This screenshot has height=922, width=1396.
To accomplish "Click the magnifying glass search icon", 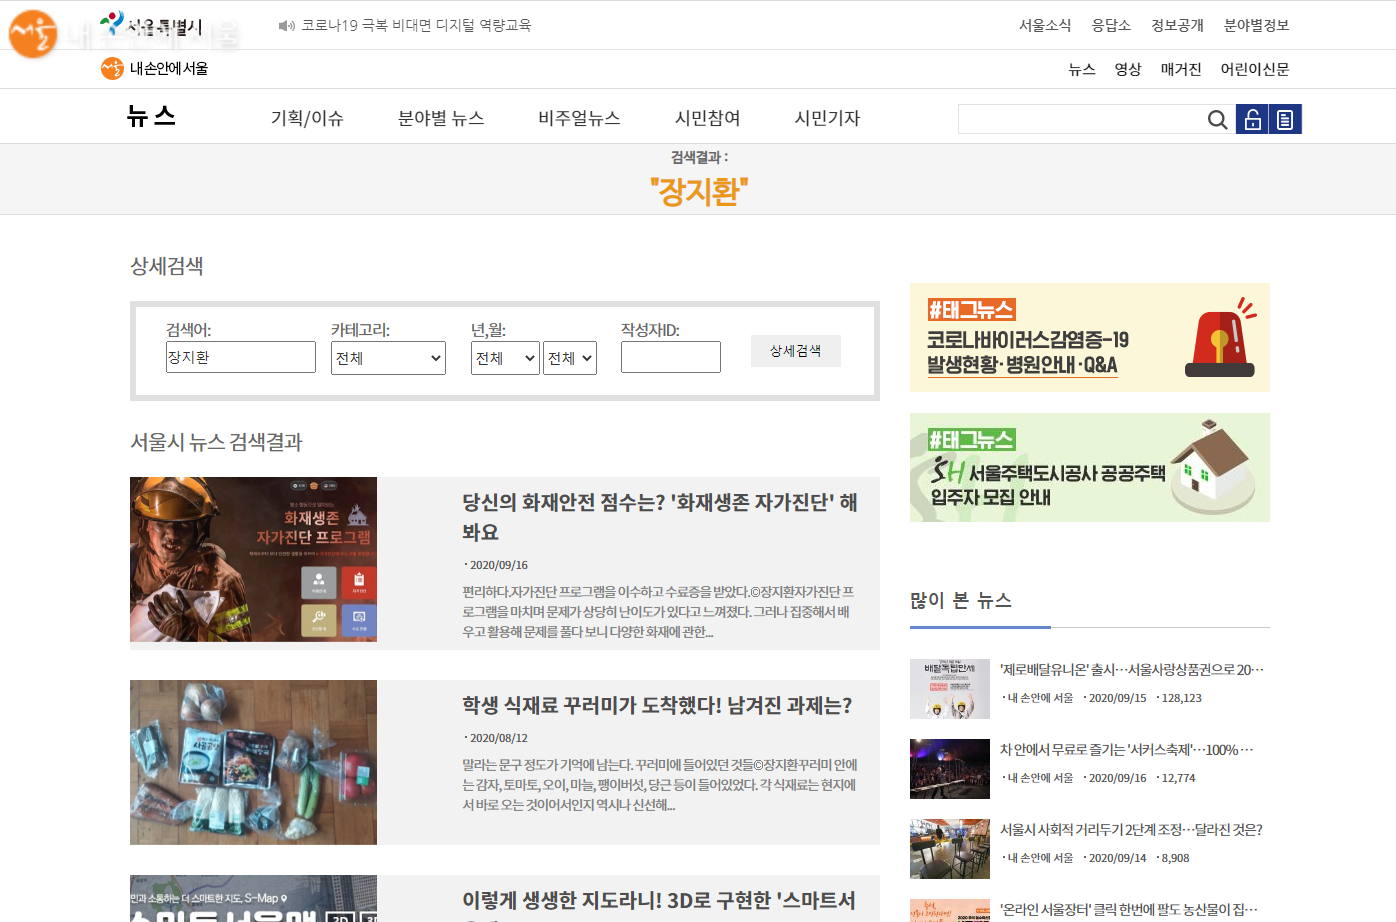I will point(1217,120).
